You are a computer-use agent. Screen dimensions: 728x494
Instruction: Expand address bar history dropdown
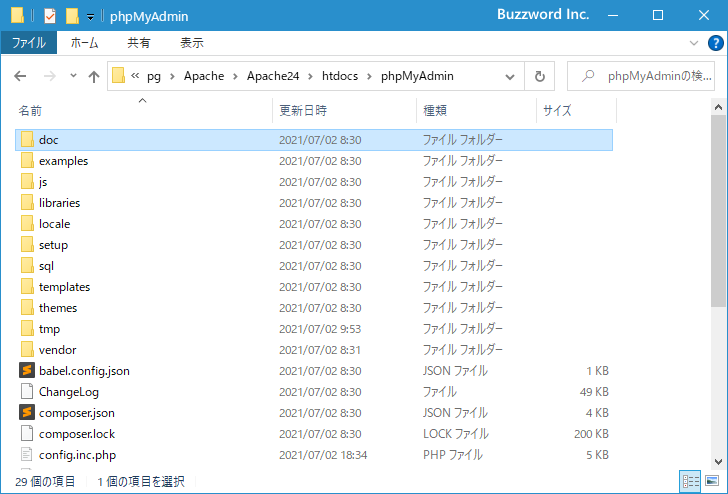pos(510,77)
